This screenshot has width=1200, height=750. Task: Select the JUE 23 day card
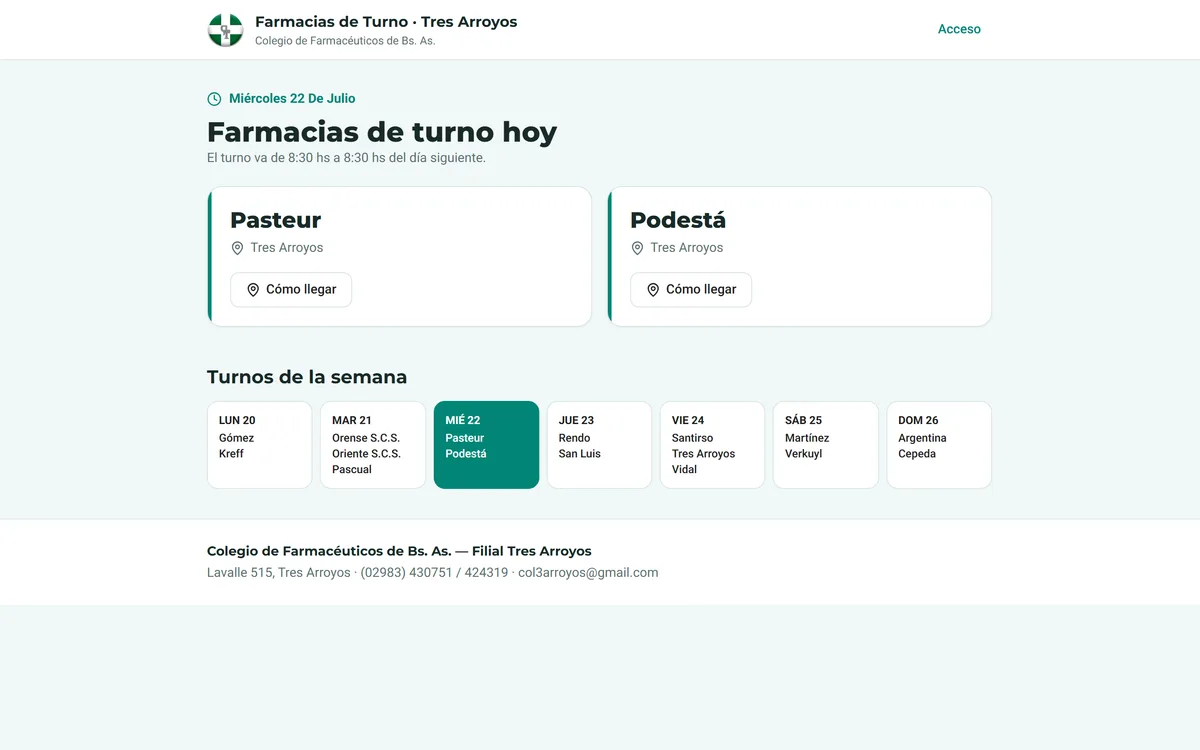point(600,445)
